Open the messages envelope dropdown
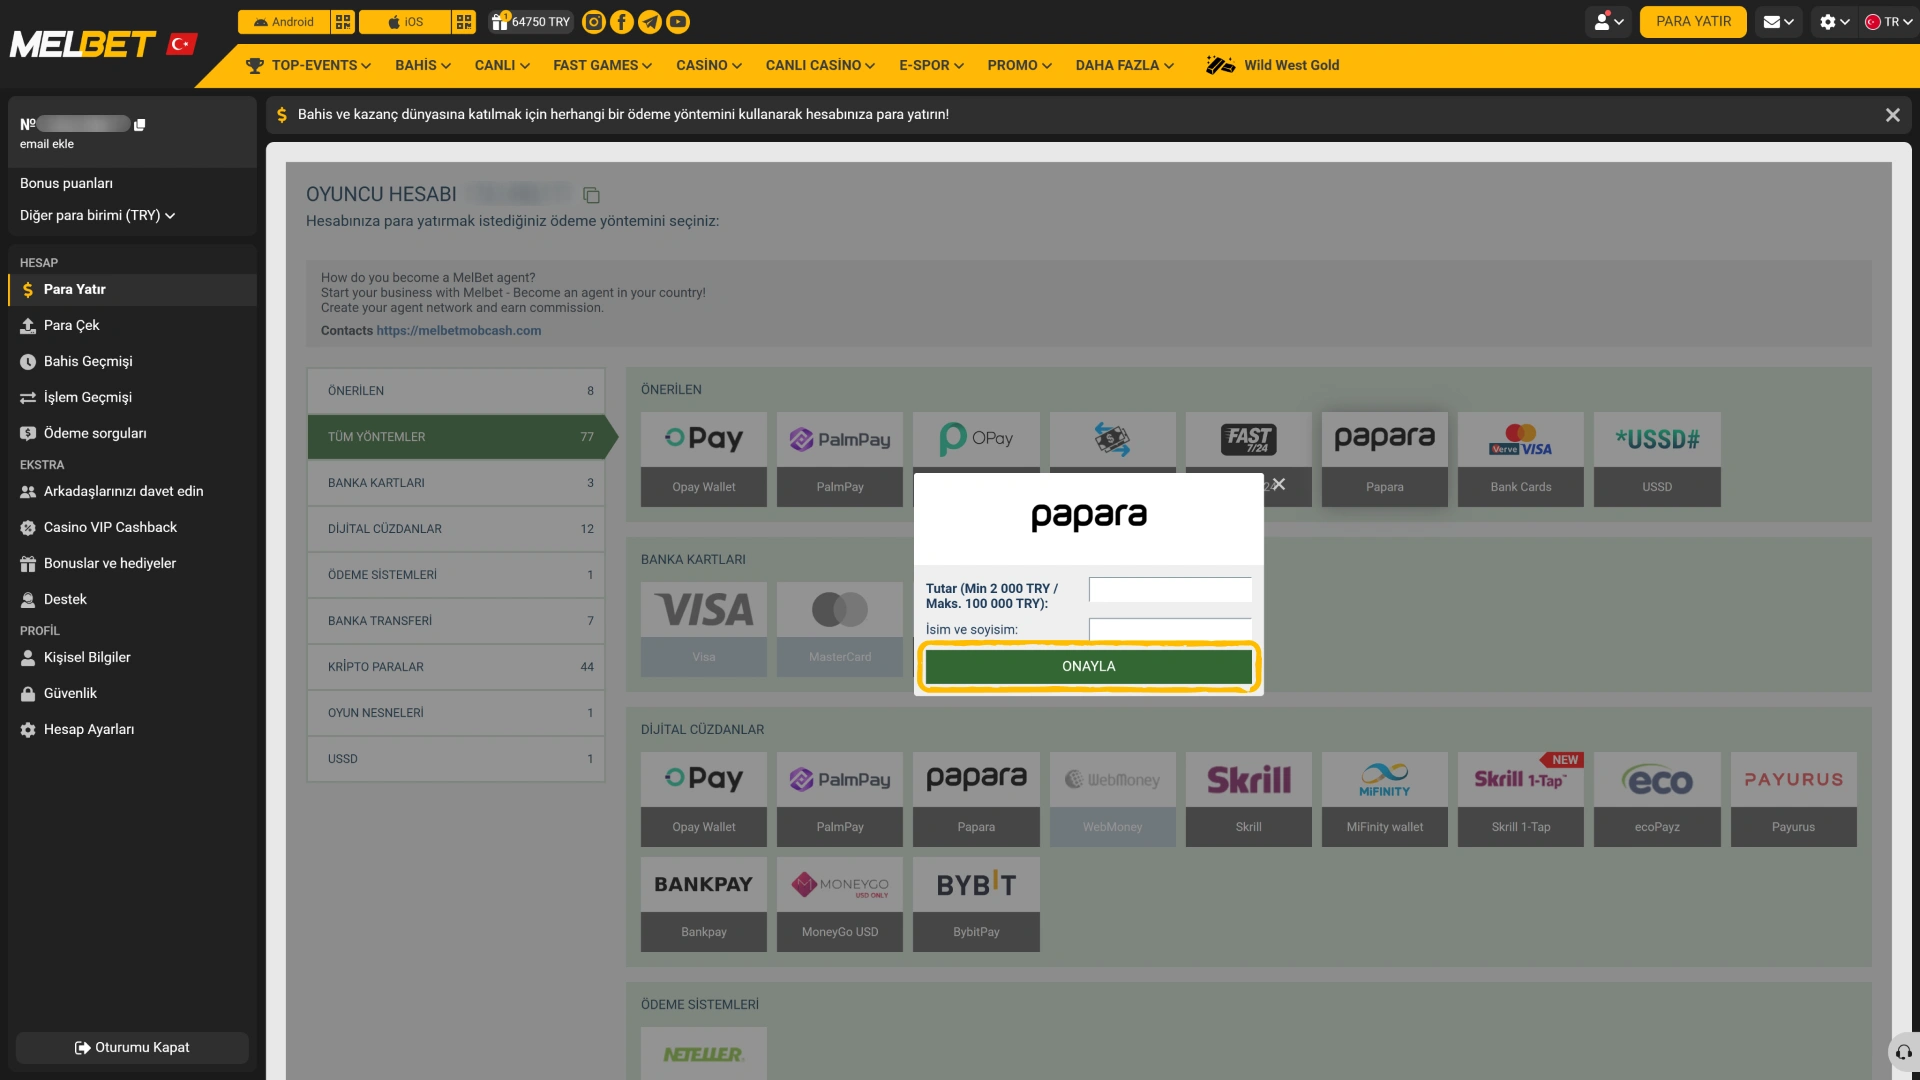 pyautogui.click(x=1778, y=22)
